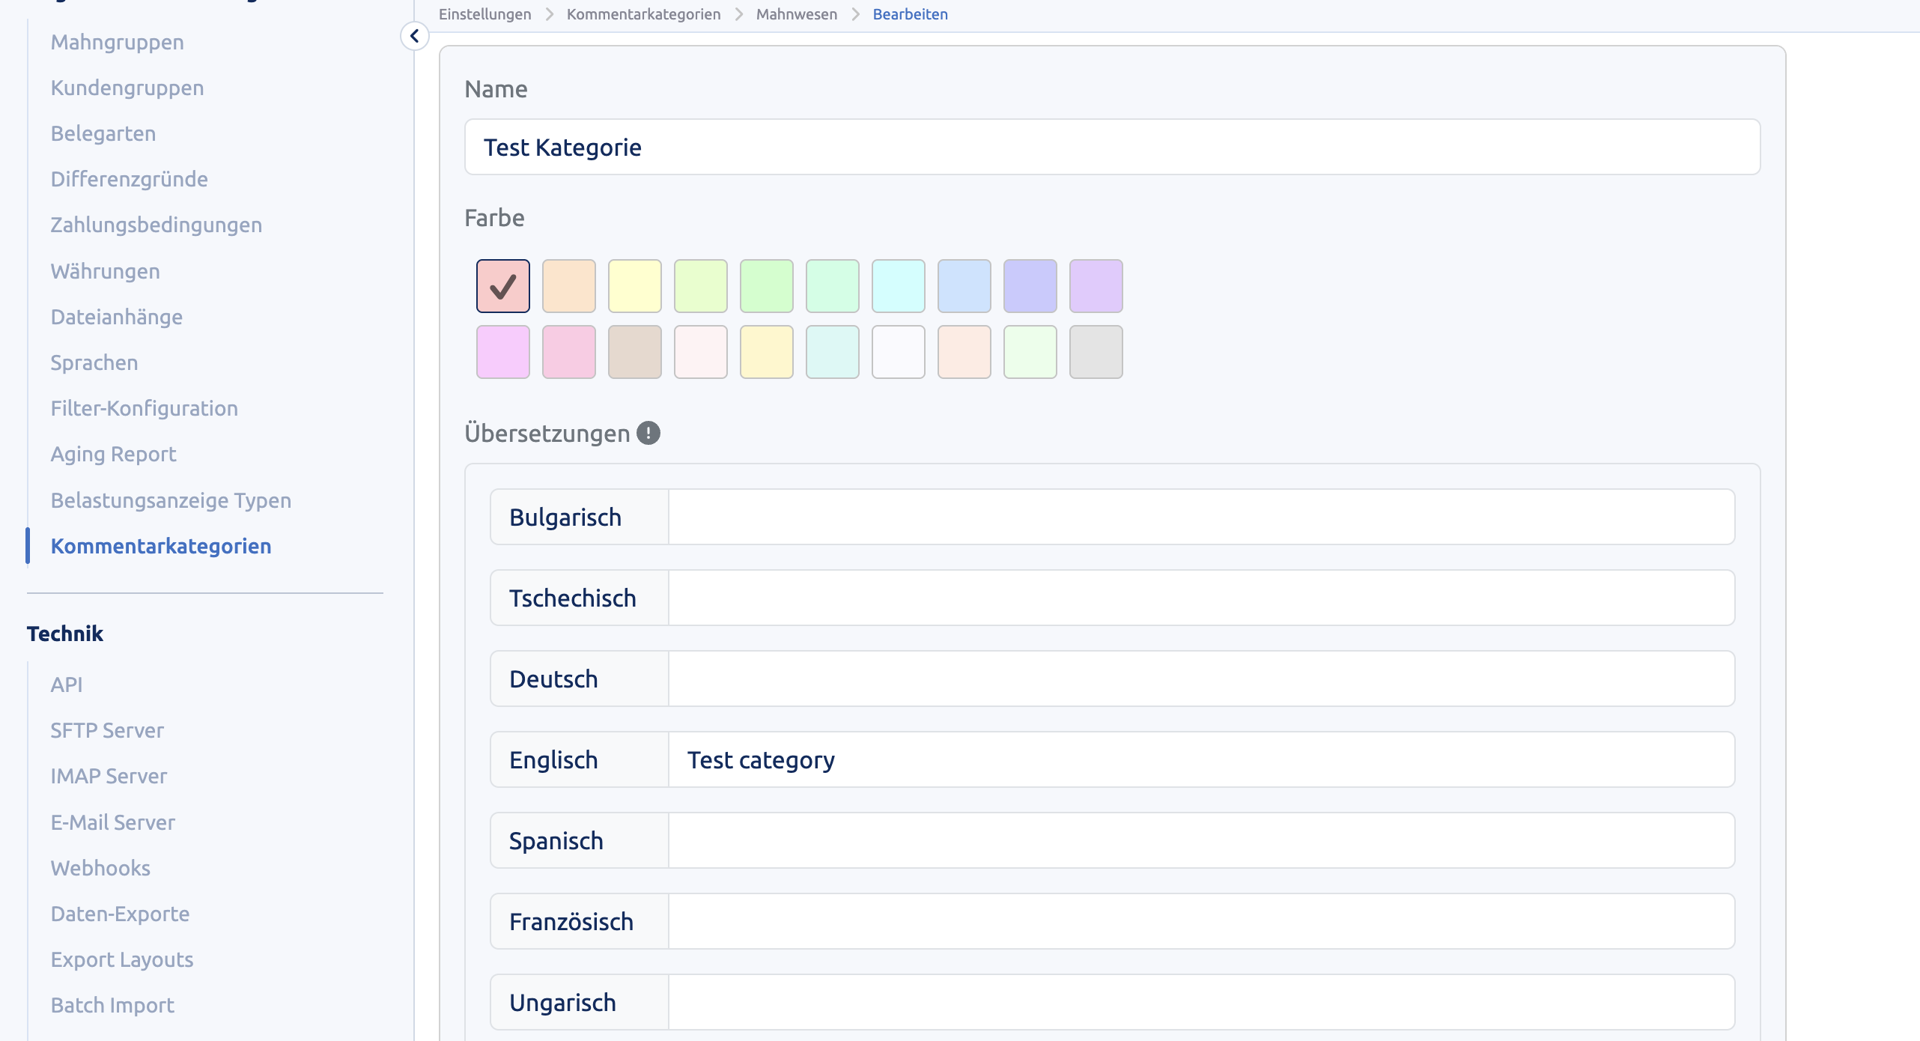
Task: Open Zahlungsbedingungen in sidebar
Action: tap(156, 225)
